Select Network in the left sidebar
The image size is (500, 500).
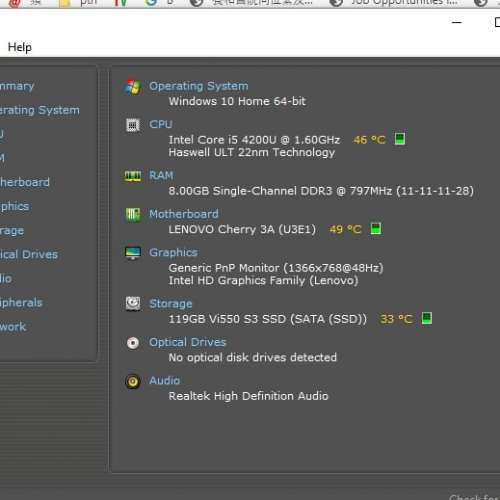tap(13, 327)
